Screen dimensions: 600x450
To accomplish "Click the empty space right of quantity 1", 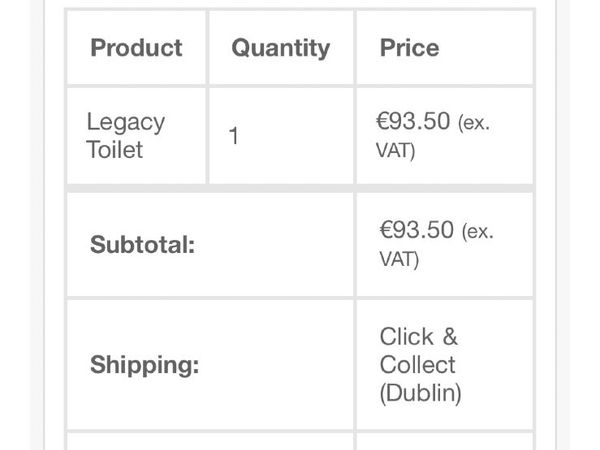I will tap(300, 136).
